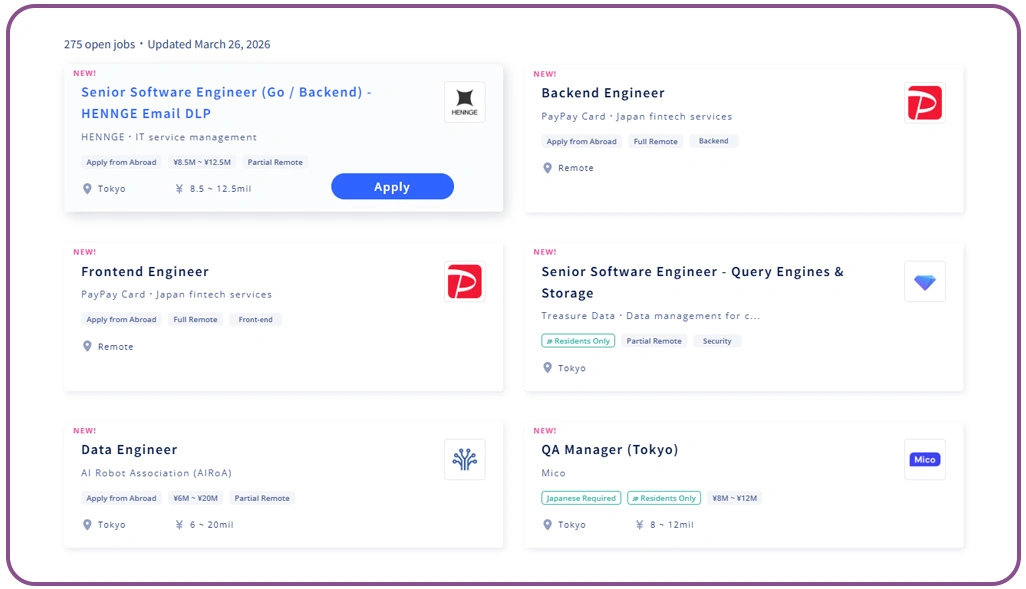The width and height of the screenshot is (1026, 589).
Task: Click the location pin on Frontend Engineer card
Action: [87, 346]
